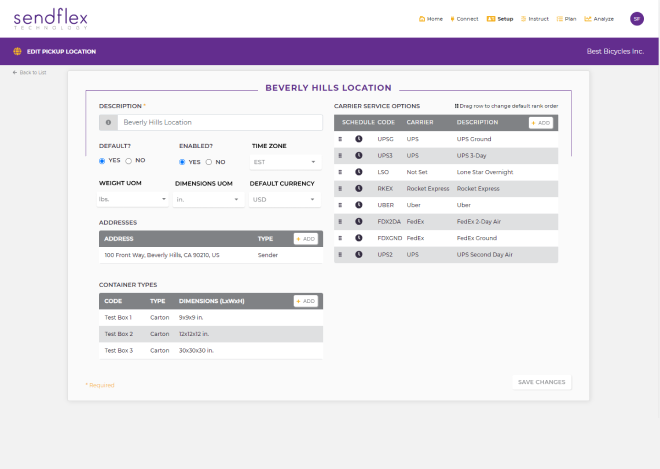Open the Connect menu
The image size is (660, 469).
tap(465, 18)
